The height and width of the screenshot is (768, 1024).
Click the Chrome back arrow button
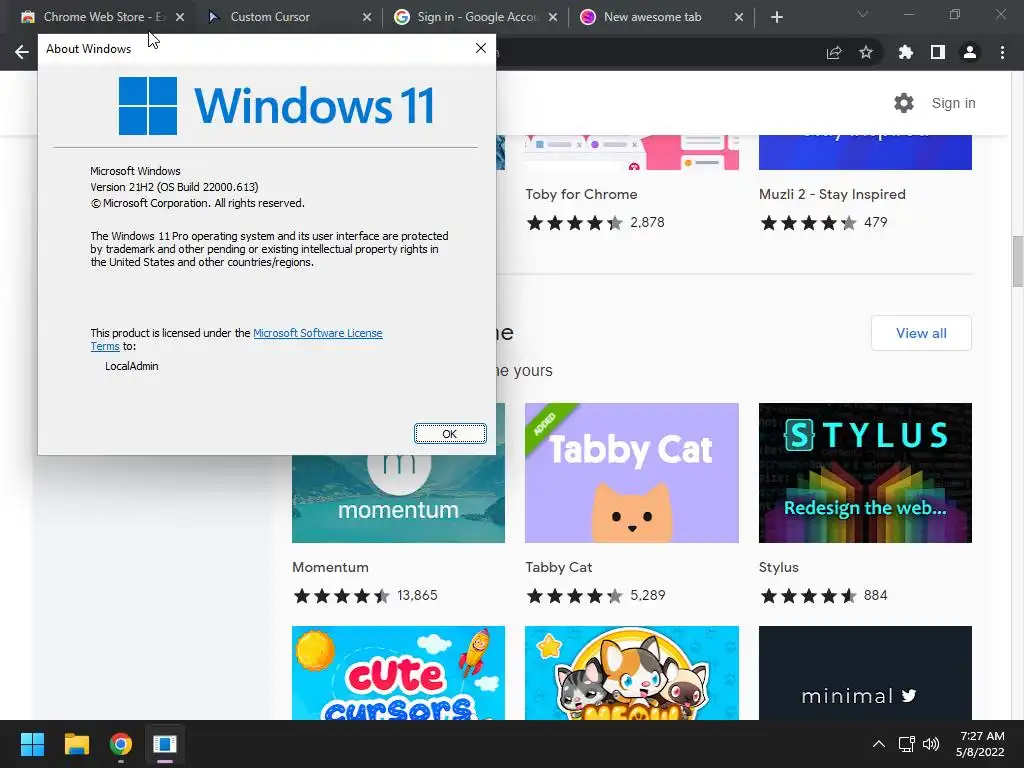pos(22,52)
